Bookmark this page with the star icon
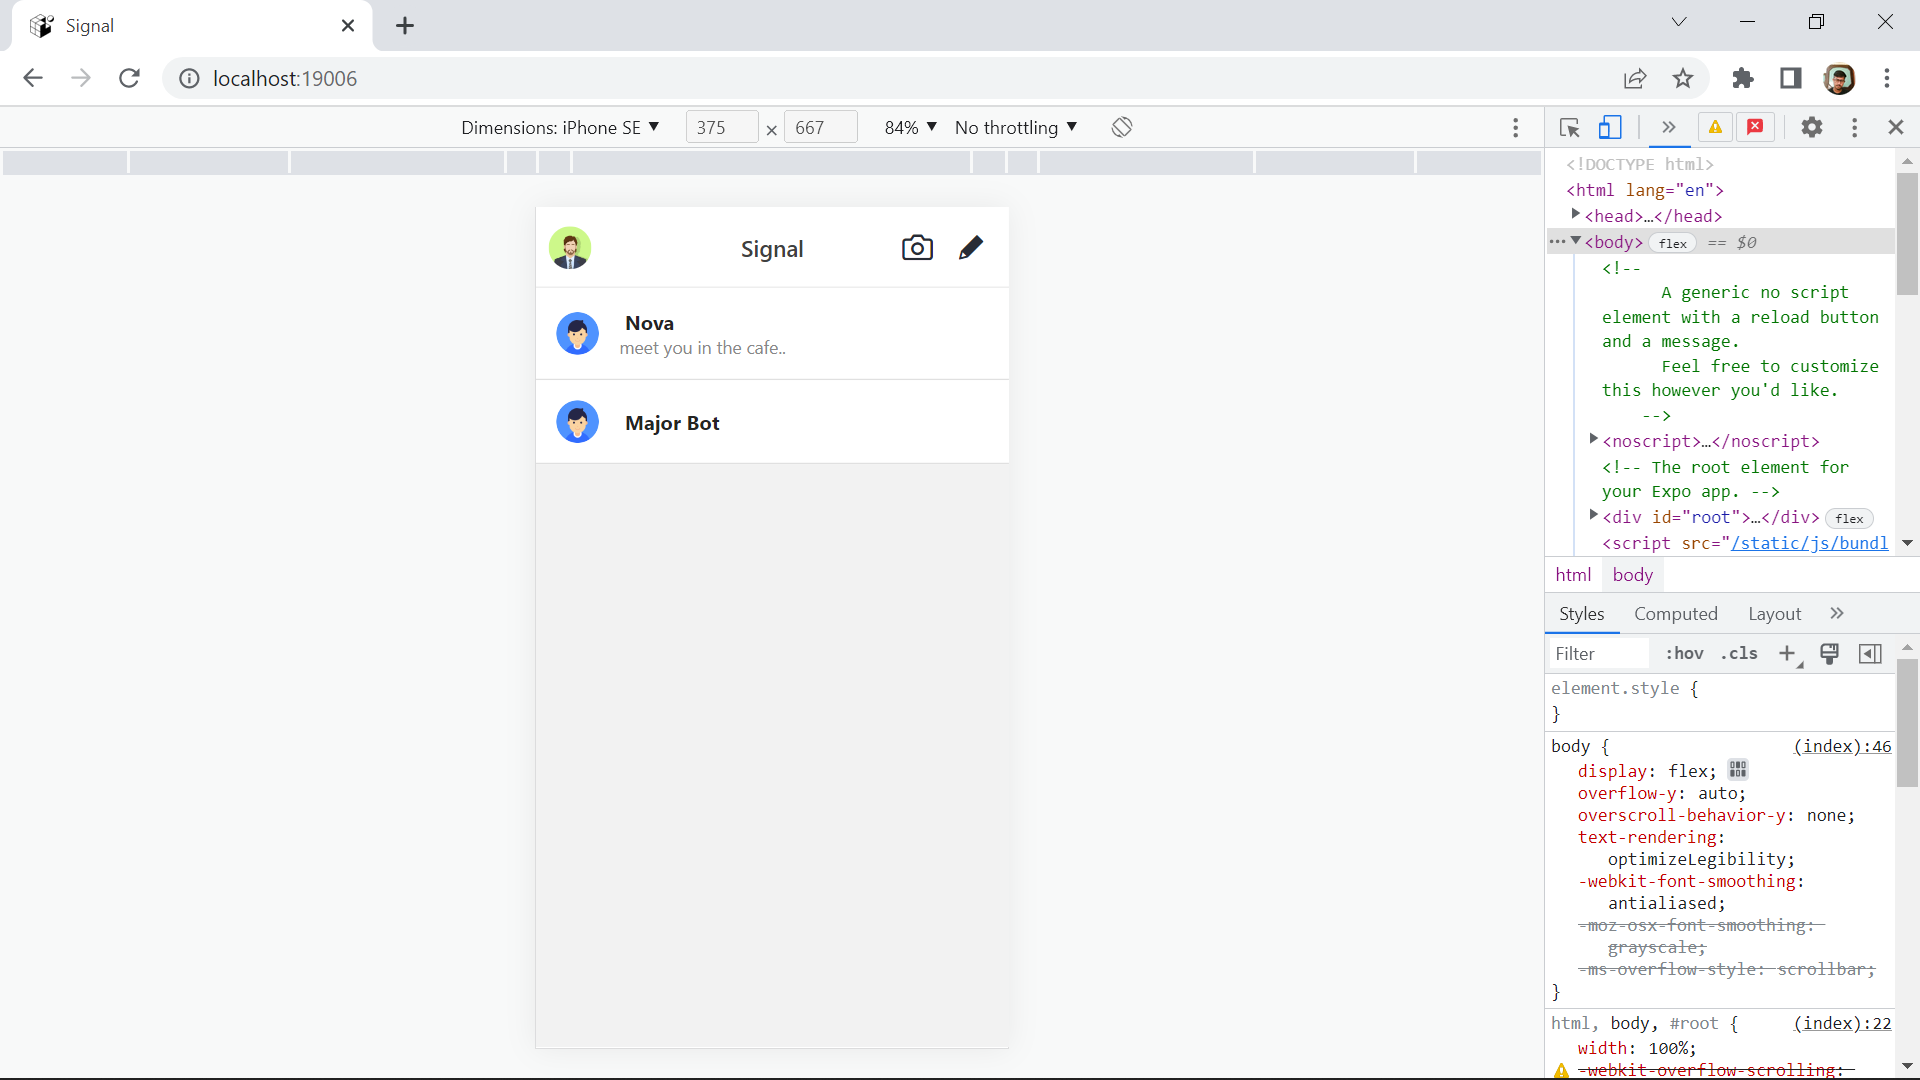Image resolution: width=1920 pixels, height=1080 pixels. [1683, 78]
